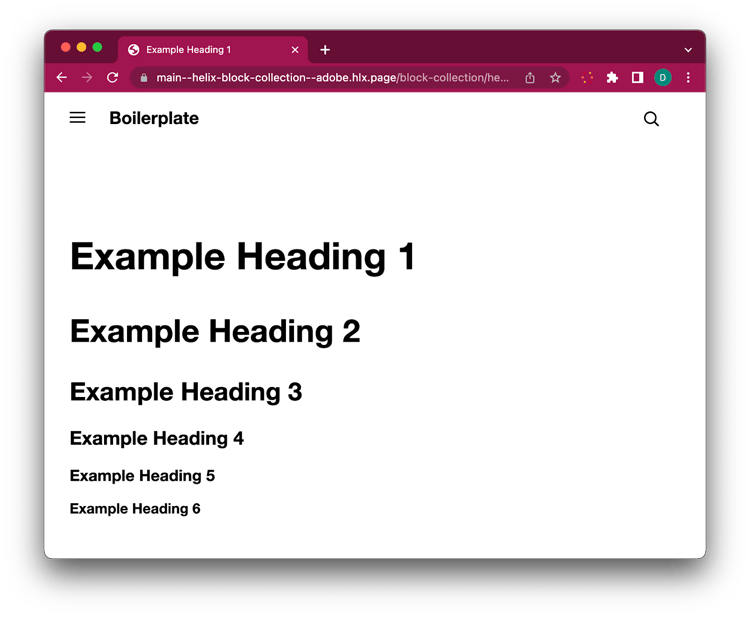The width and height of the screenshot is (750, 617).
Task: Click the Example Heading 3 text
Action: (186, 392)
